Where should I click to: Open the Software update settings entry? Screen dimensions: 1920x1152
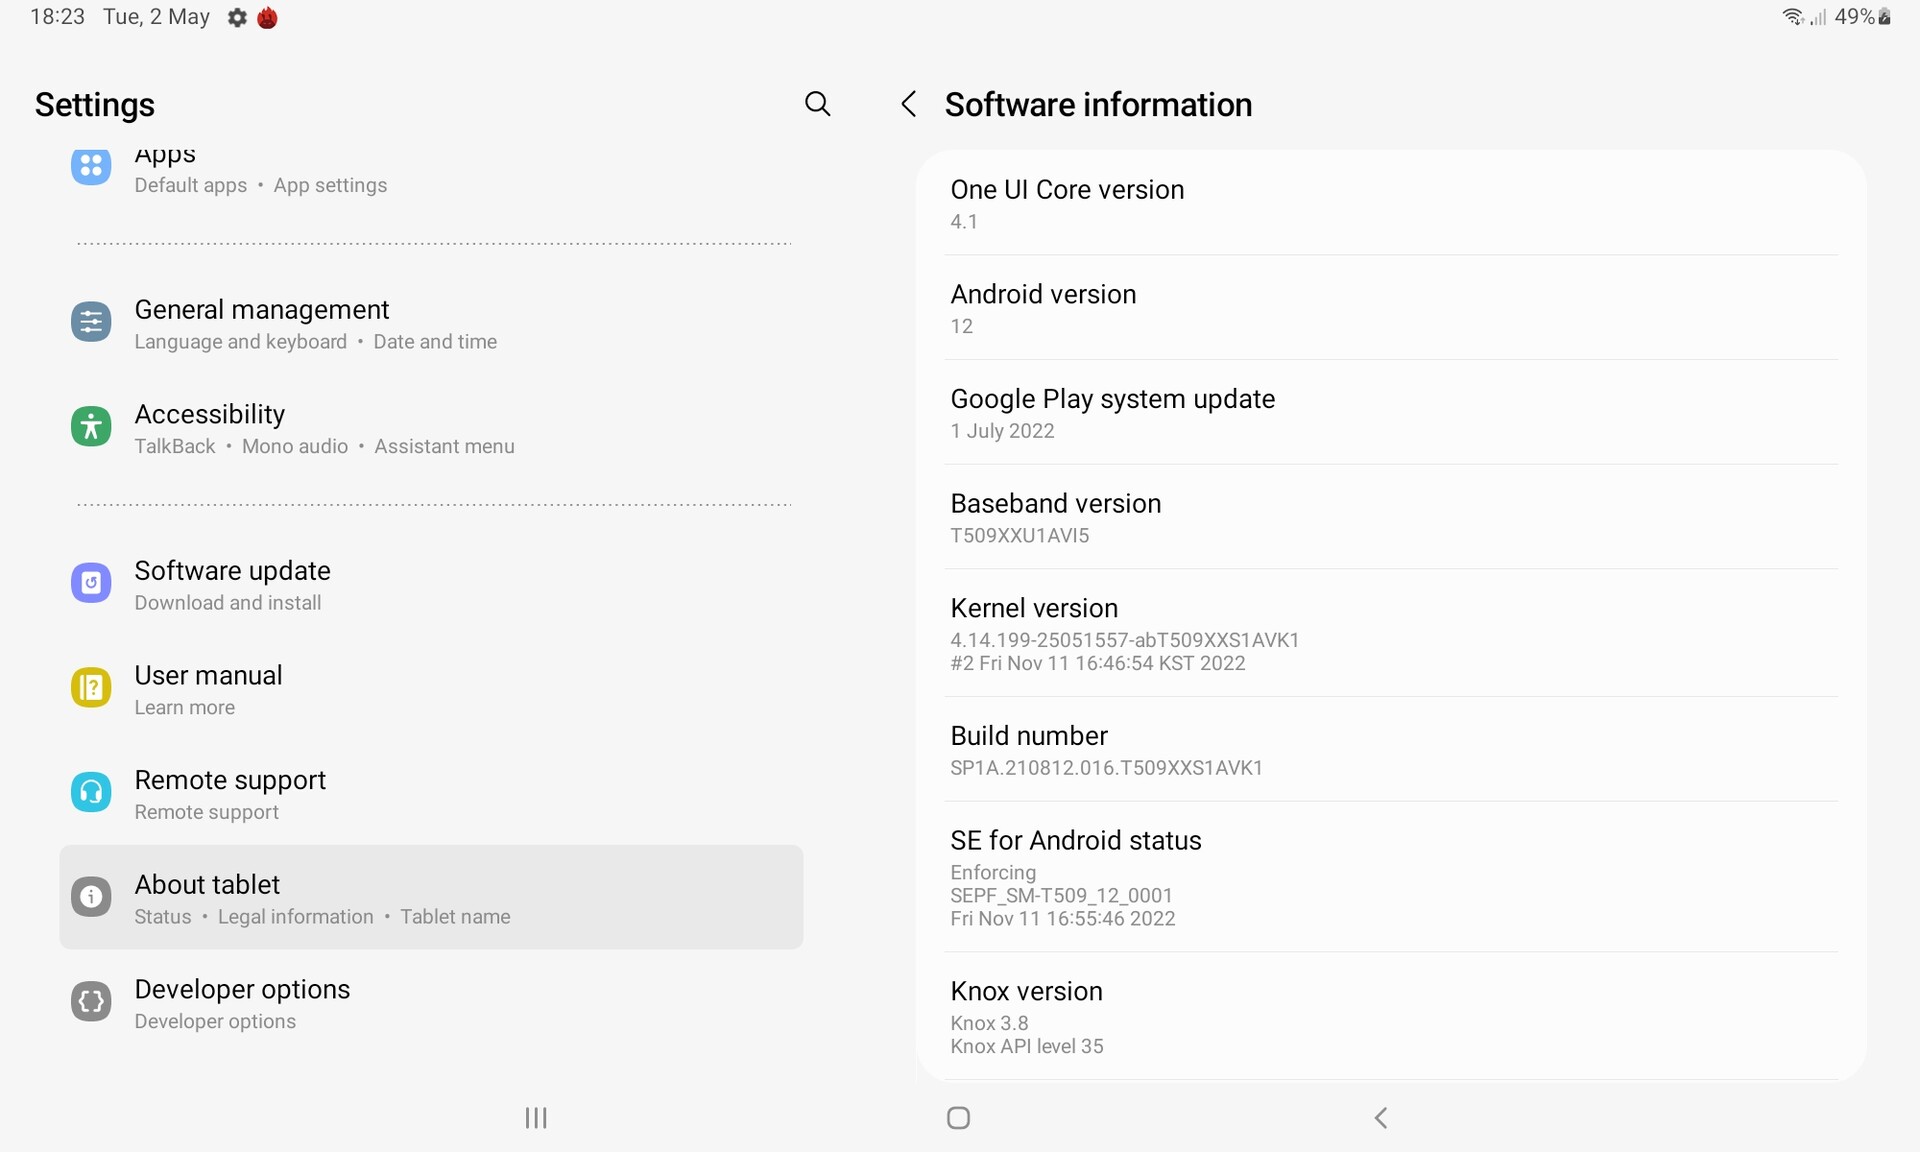click(x=430, y=585)
